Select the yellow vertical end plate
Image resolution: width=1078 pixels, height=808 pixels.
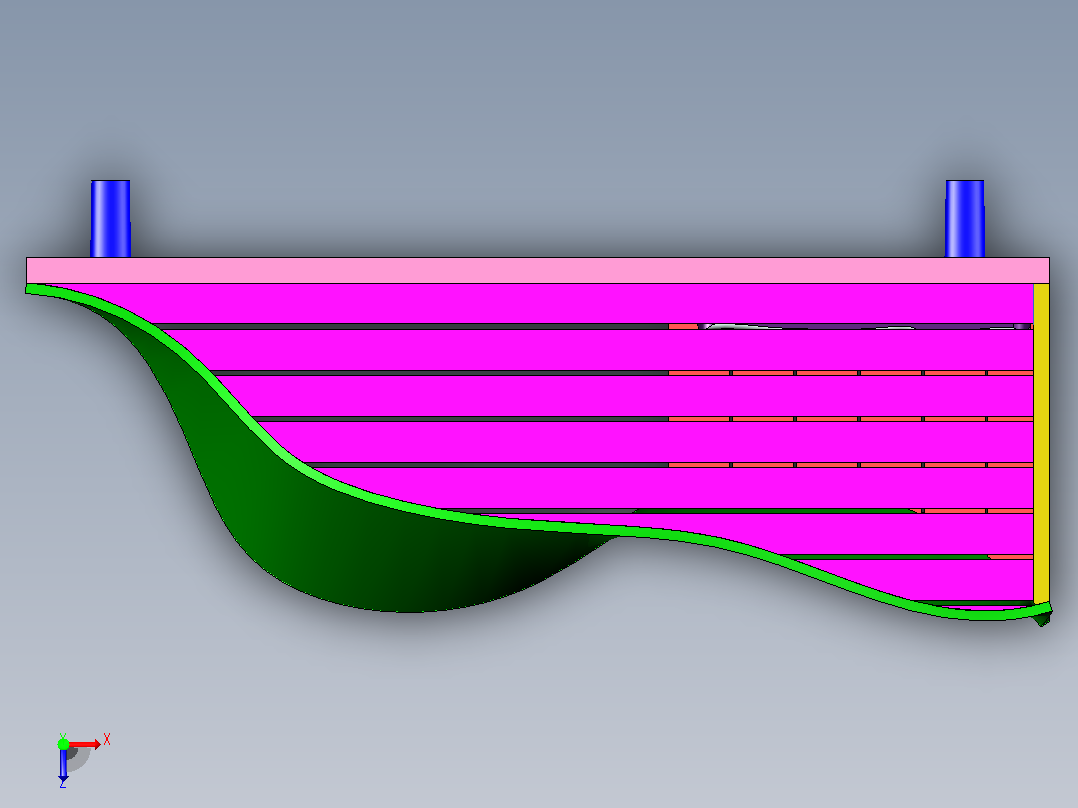point(1042,444)
